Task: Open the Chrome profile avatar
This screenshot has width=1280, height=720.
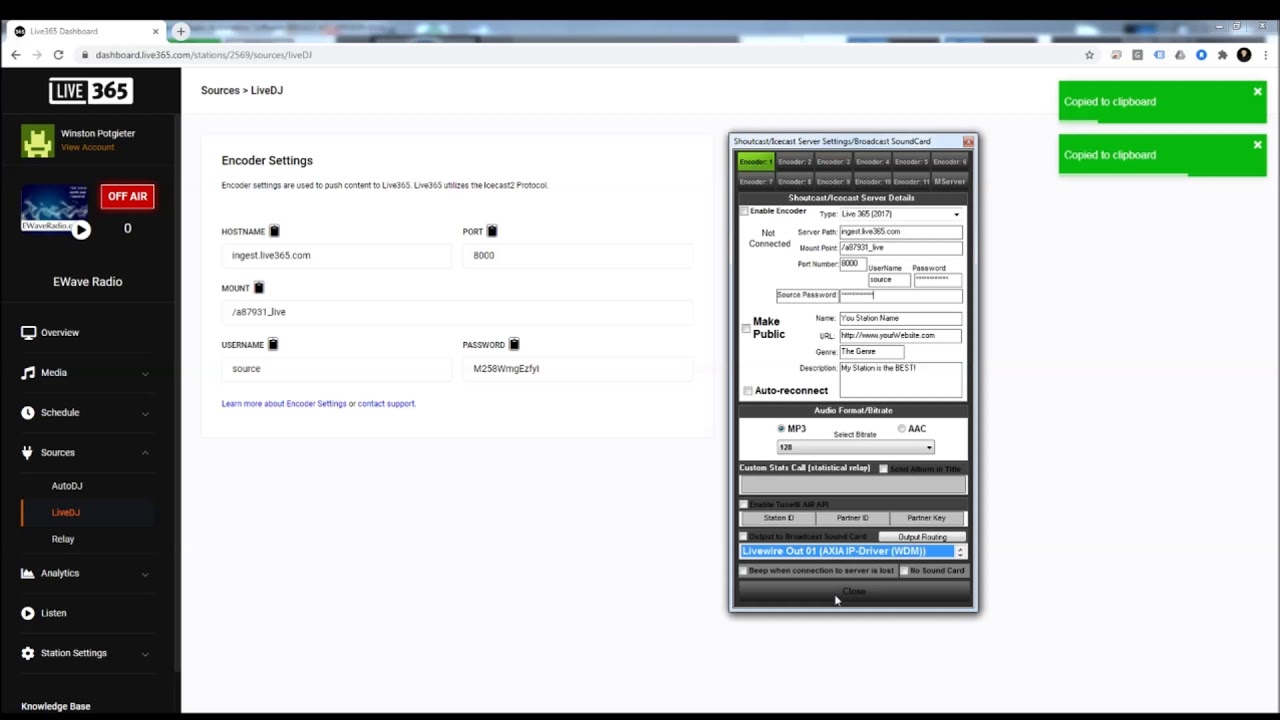Action: point(1244,55)
